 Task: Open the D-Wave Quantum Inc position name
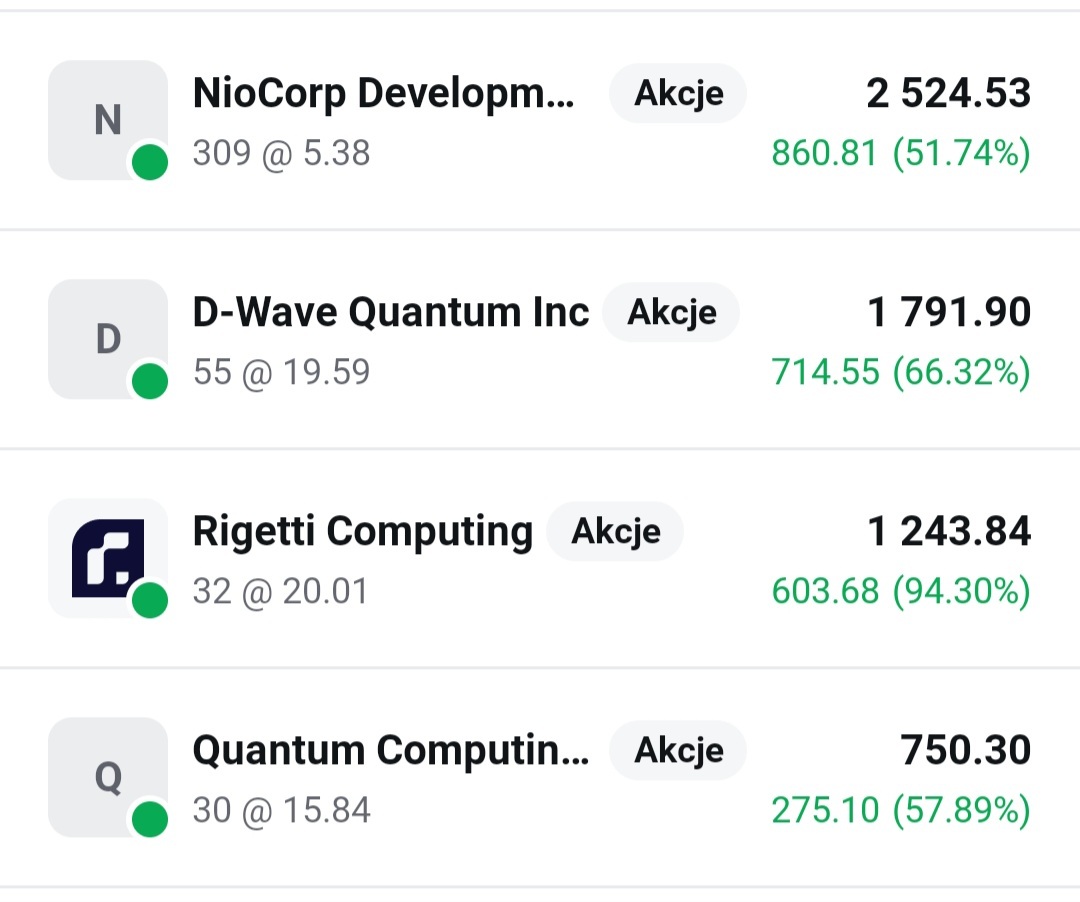click(390, 312)
